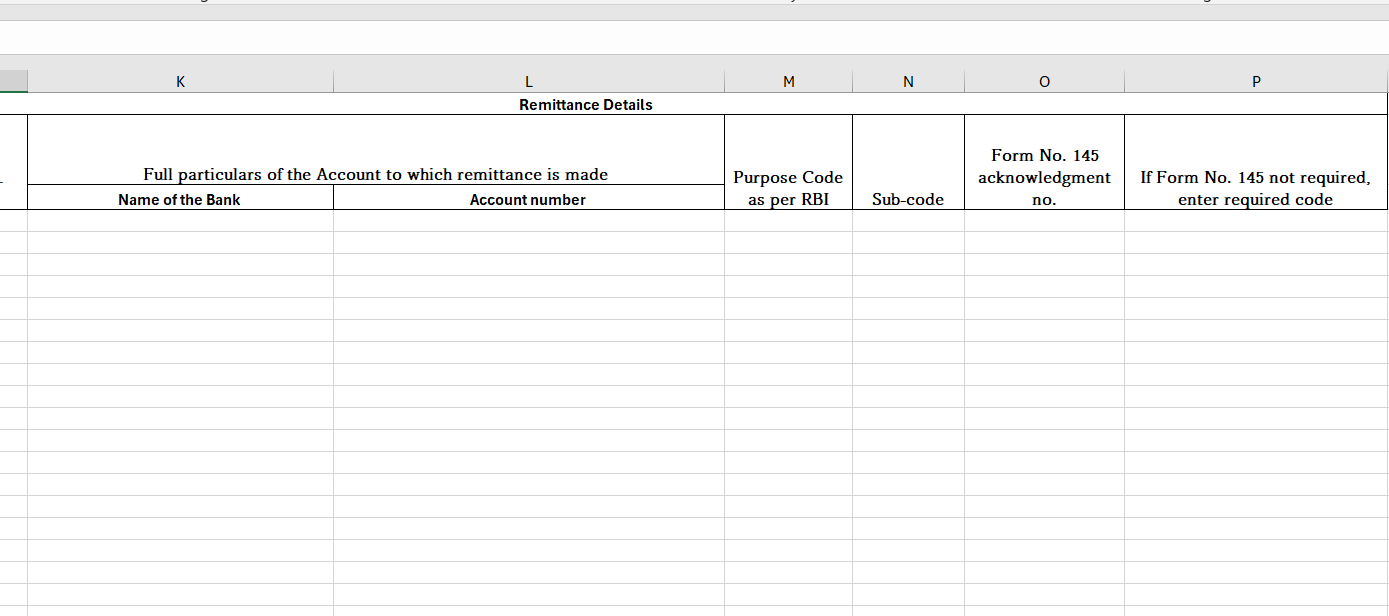Screen dimensions: 1389x616
Task: Select column P header
Action: [x=1256, y=82]
